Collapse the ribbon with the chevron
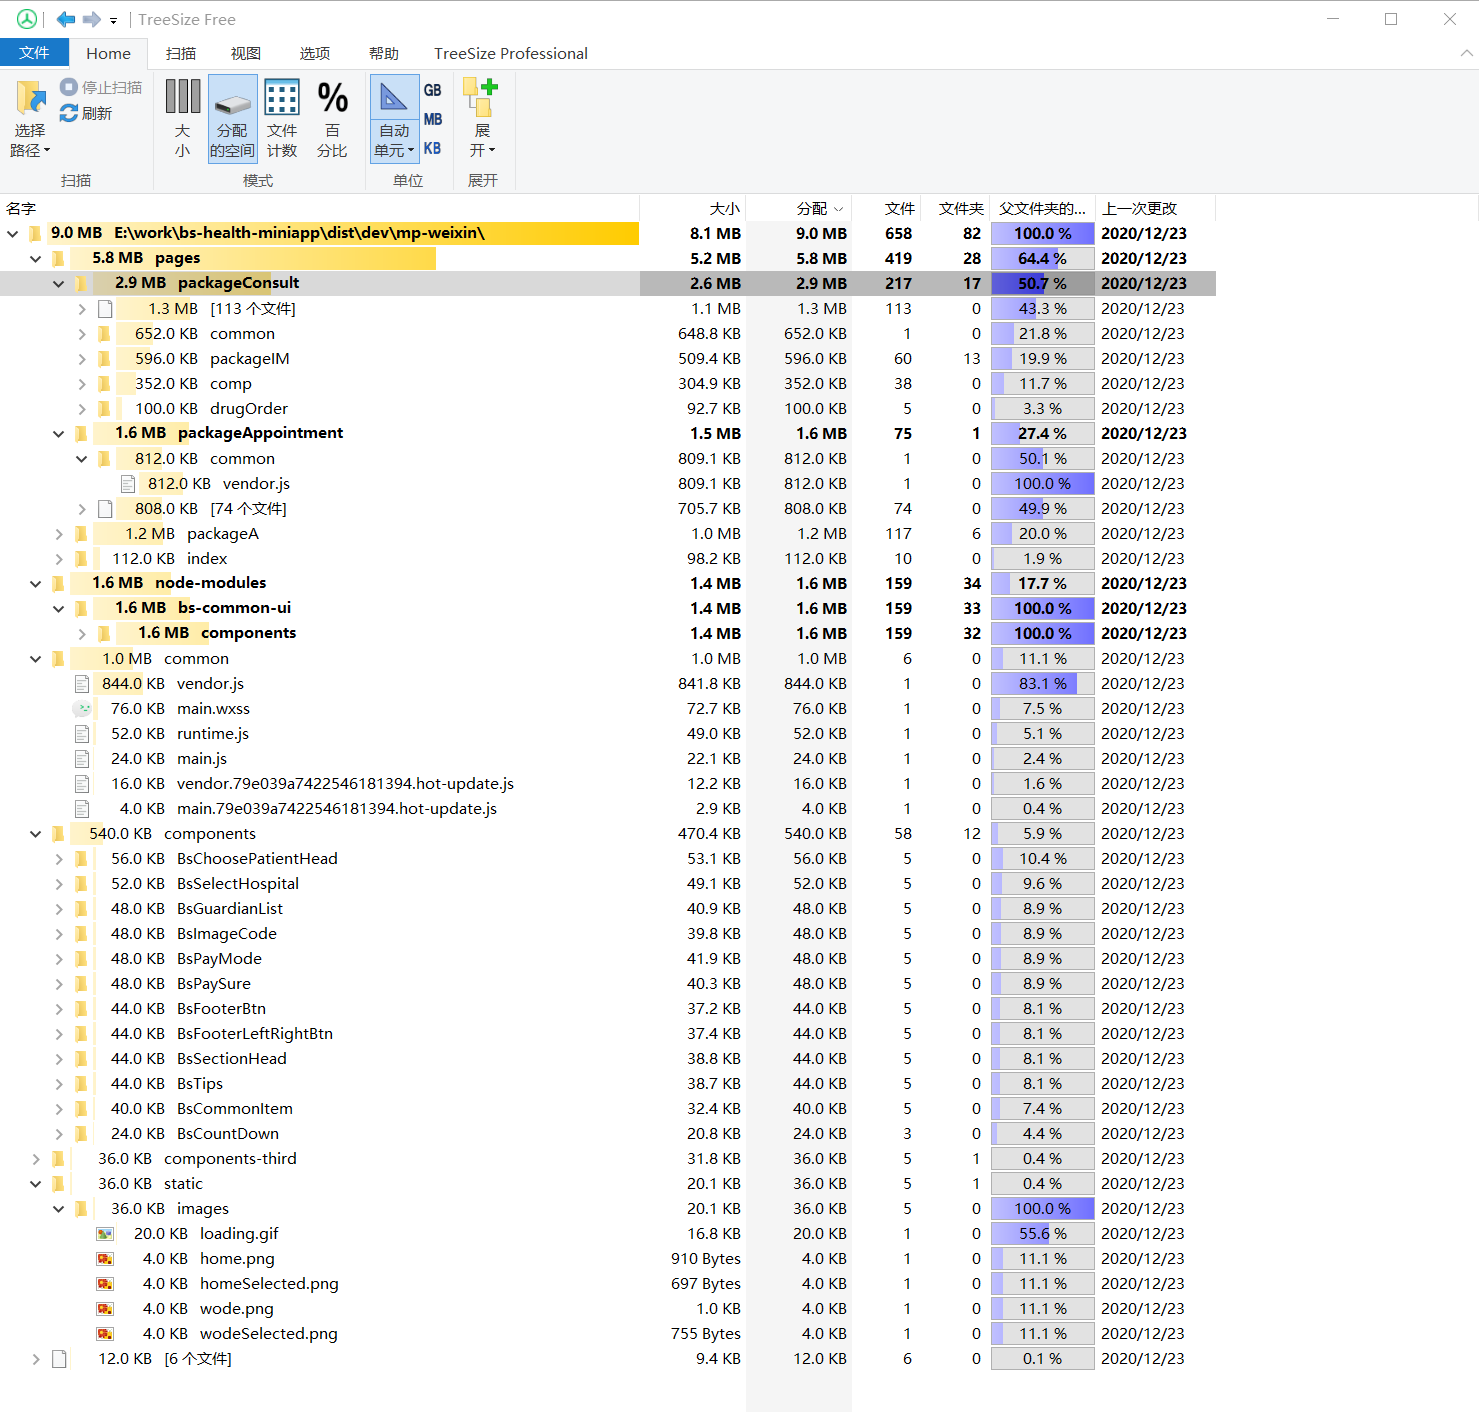This screenshot has height=1412, width=1479. (x=1467, y=53)
